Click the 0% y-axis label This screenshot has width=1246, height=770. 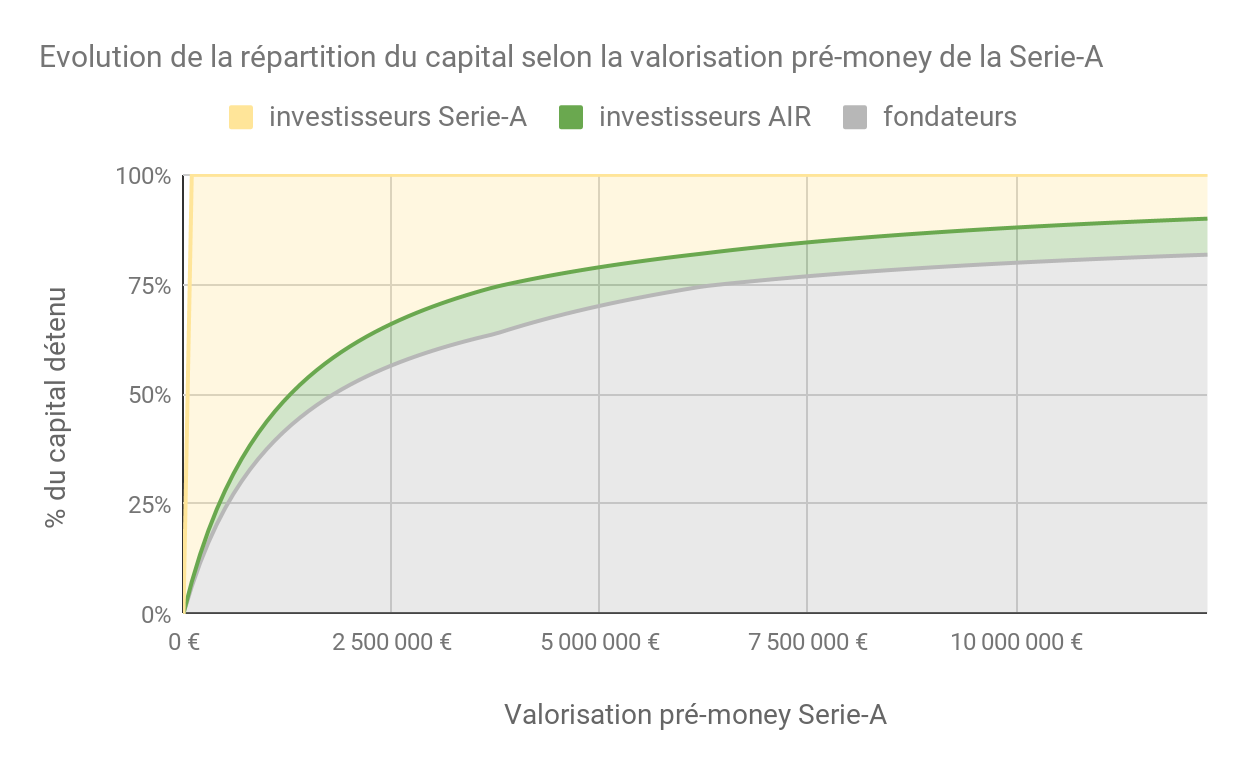[156, 614]
